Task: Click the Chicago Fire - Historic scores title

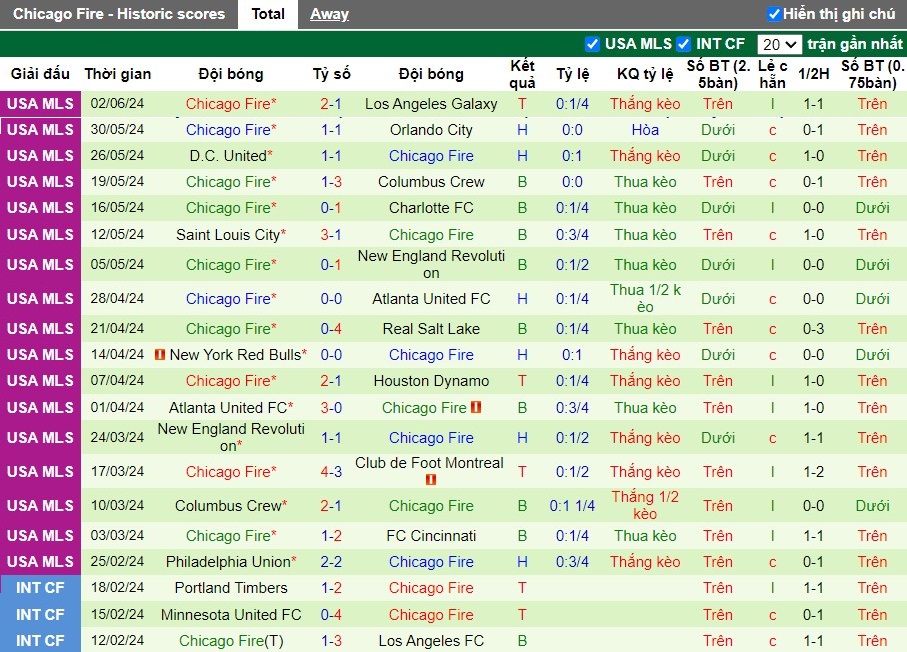Action: click(119, 14)
